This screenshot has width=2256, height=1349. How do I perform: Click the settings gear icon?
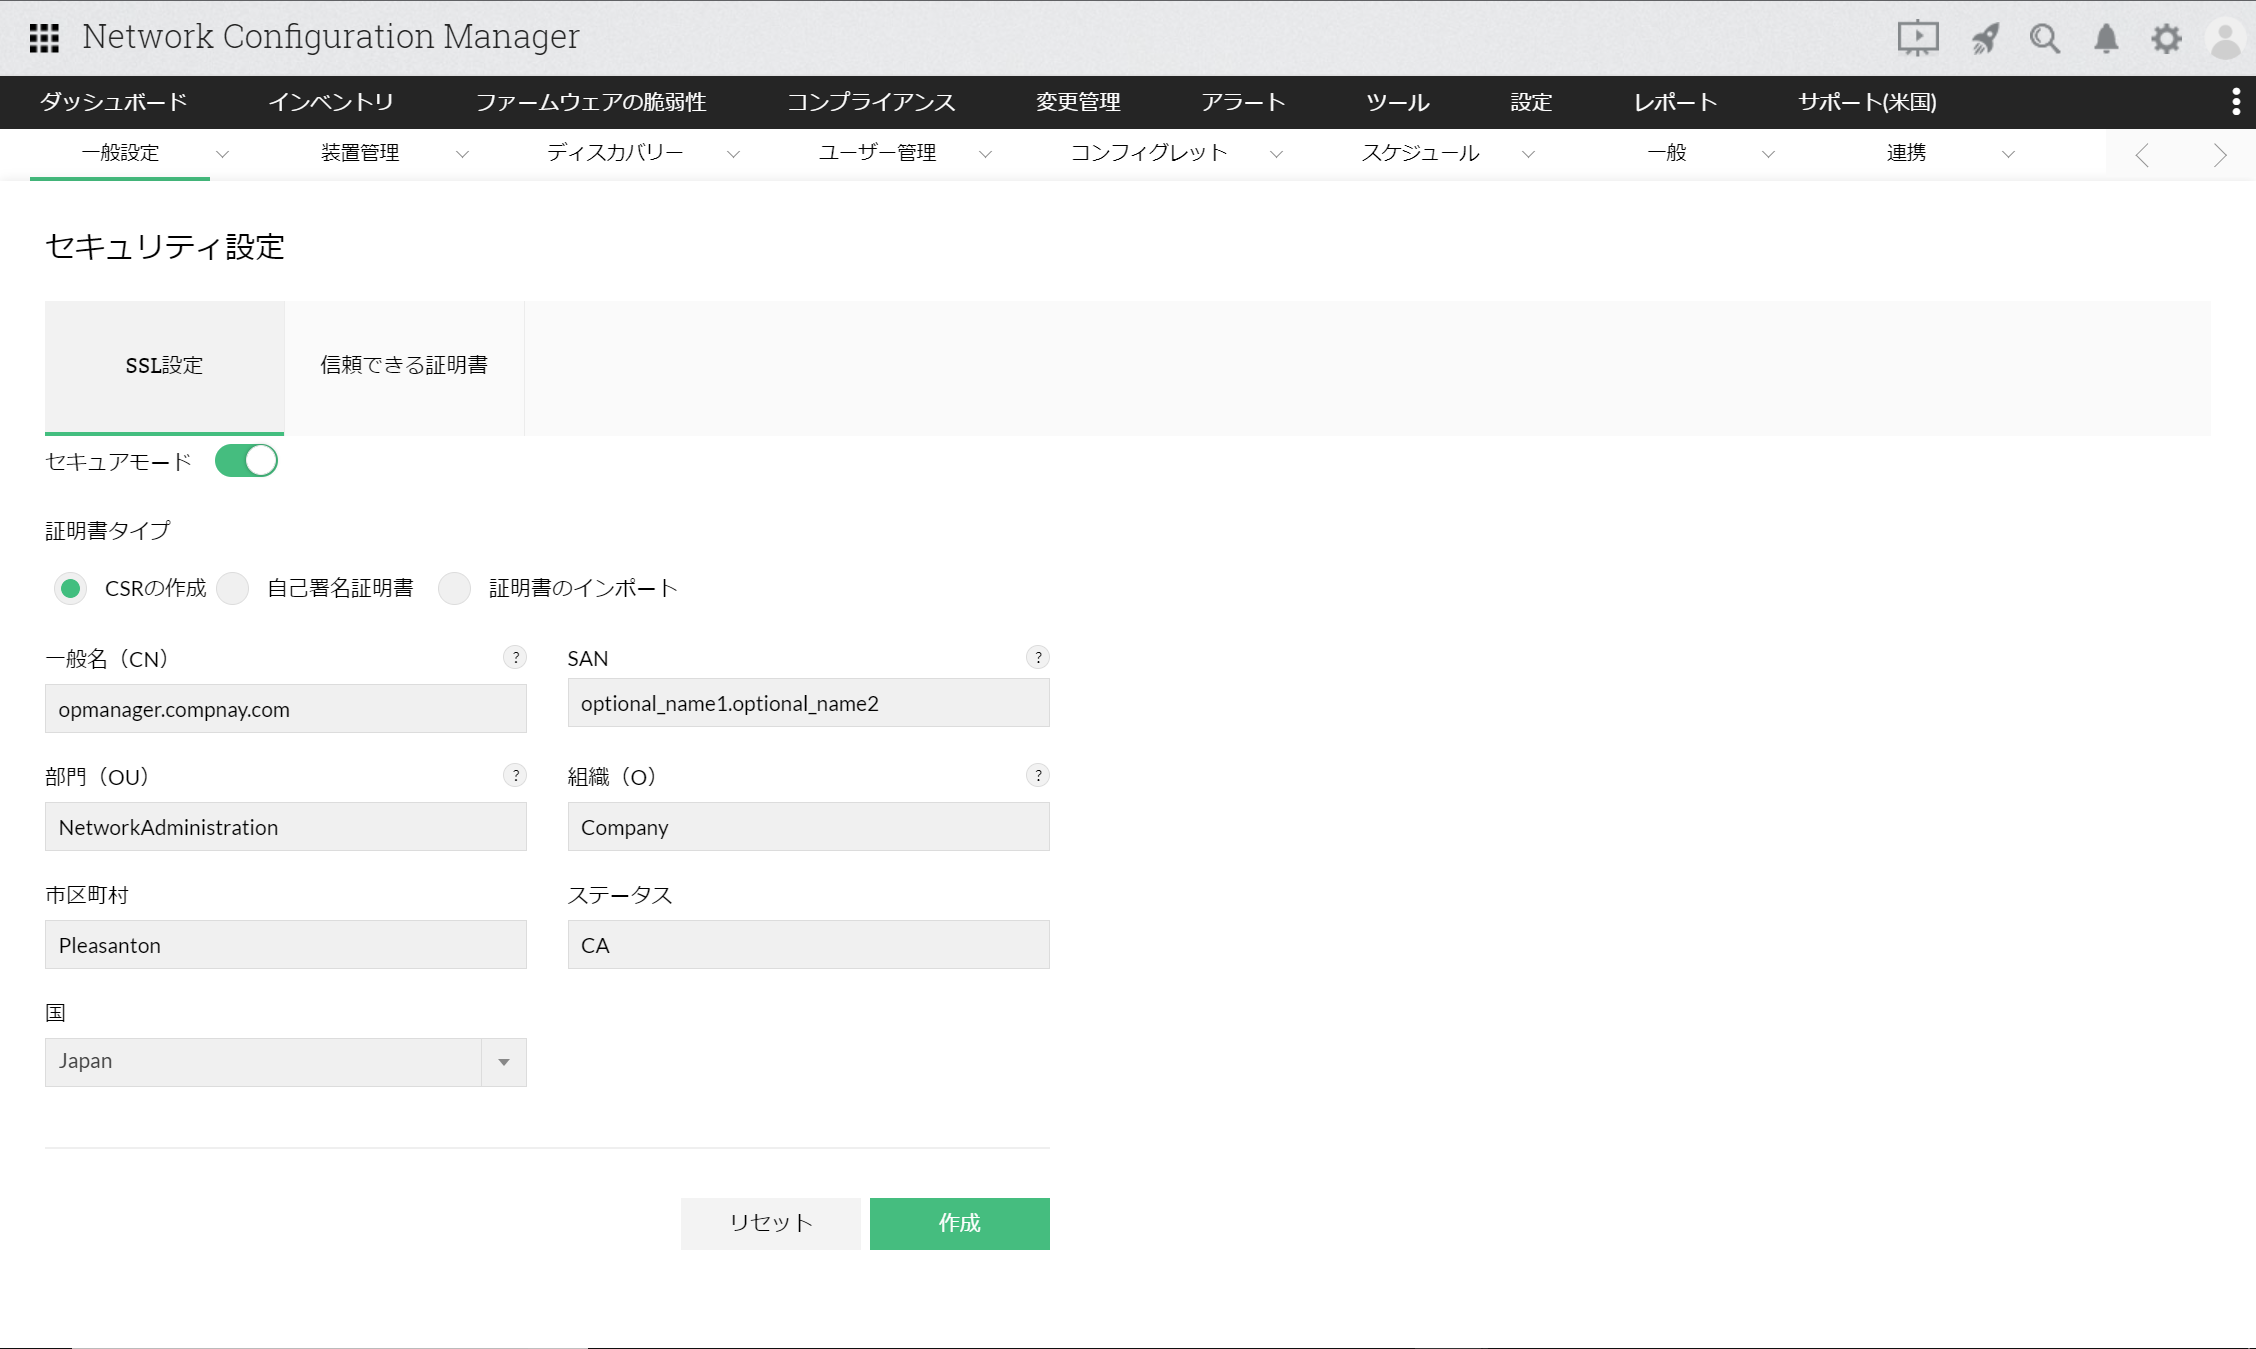point(2166,38)
